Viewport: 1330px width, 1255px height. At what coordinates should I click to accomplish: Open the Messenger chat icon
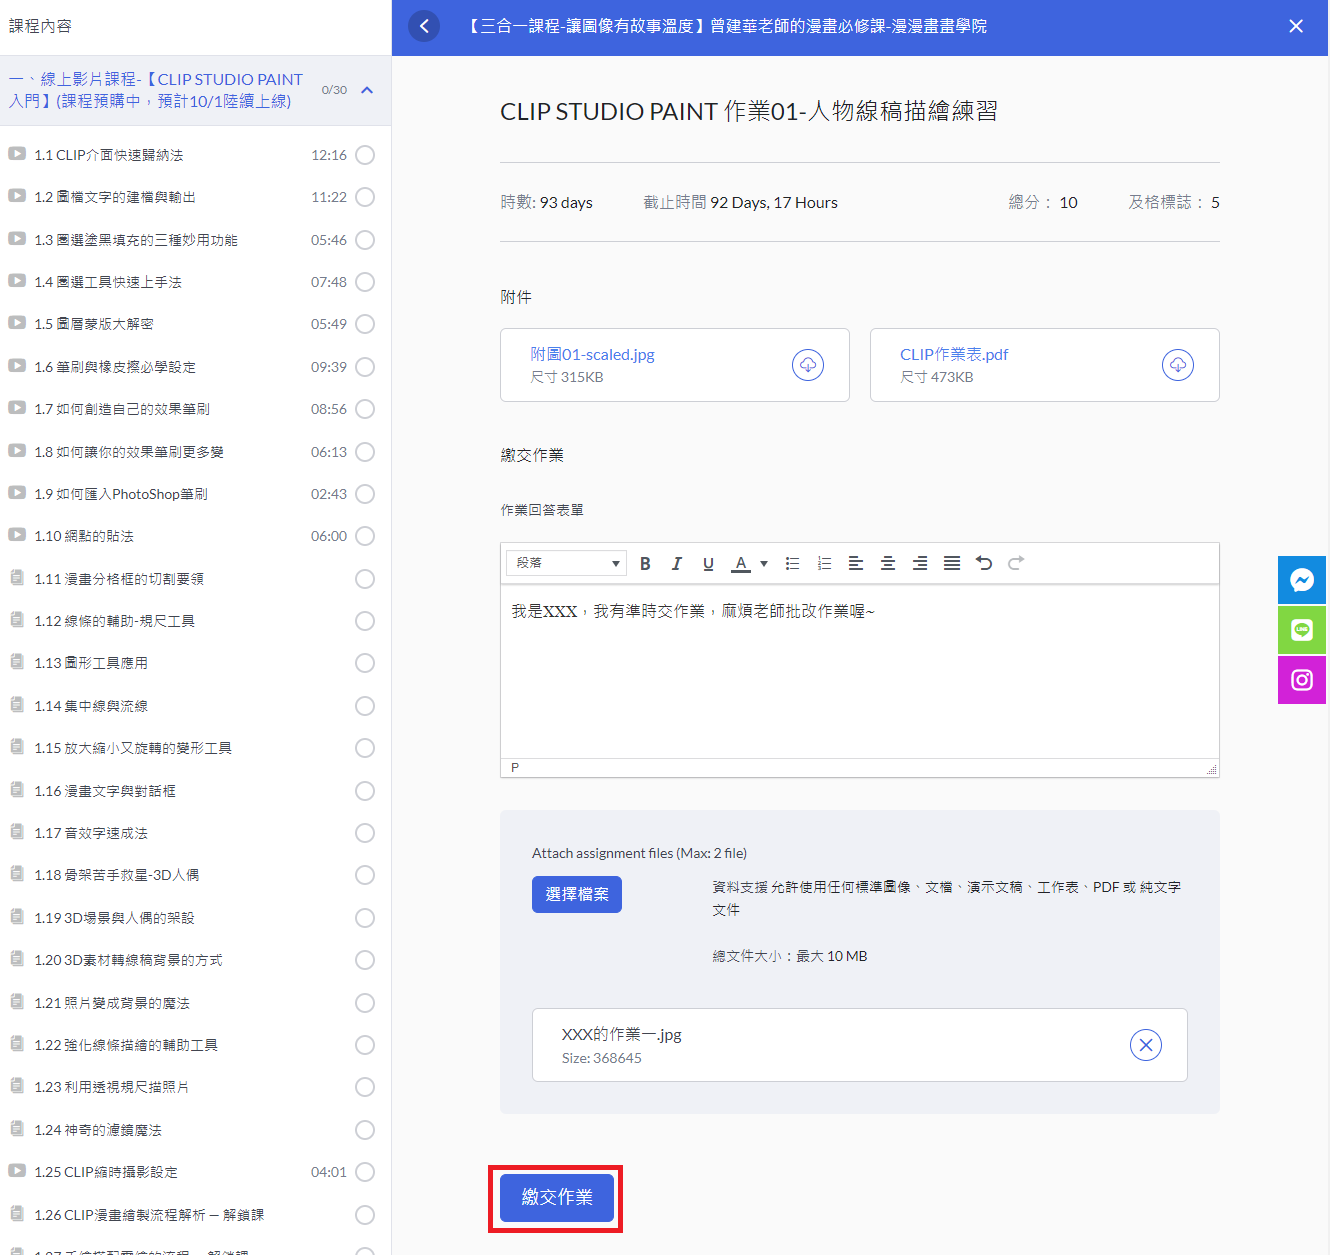(1302, 580)
